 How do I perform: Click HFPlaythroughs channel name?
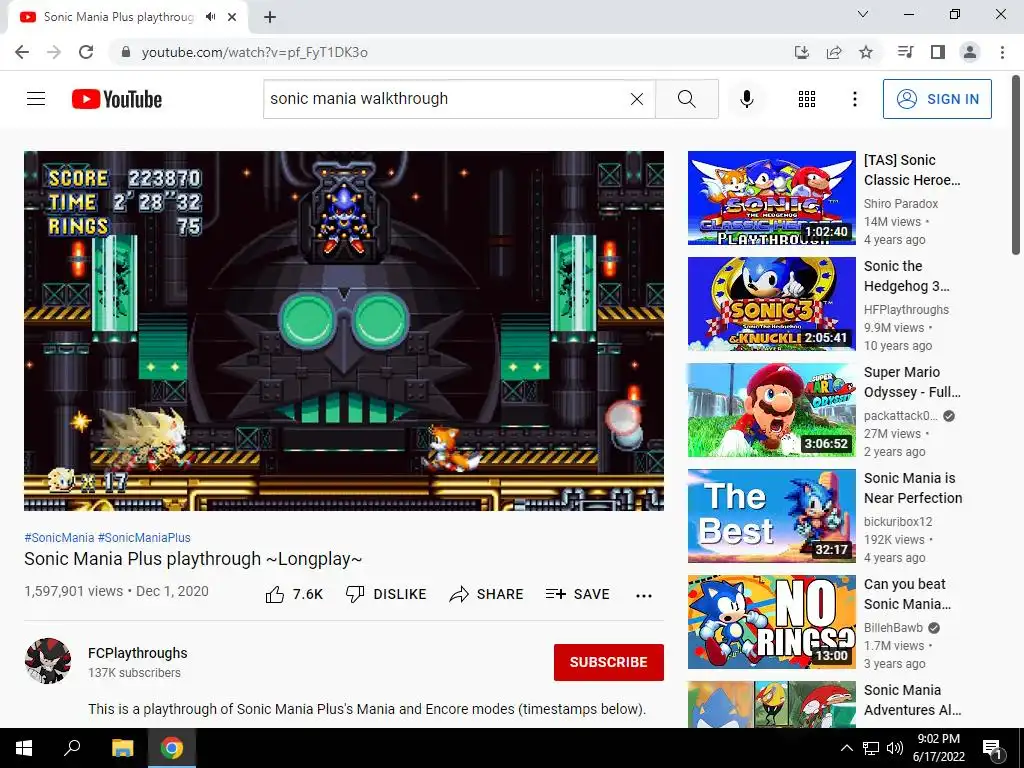tap(906, 310)
